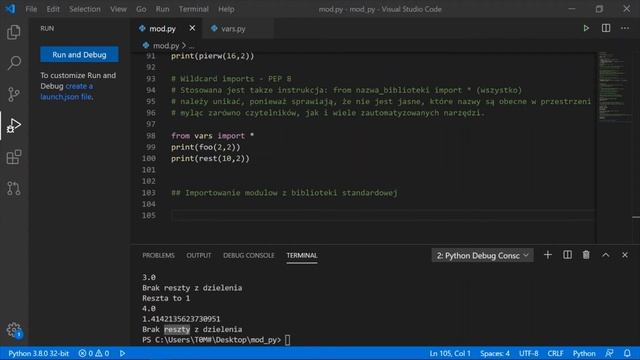
Task: Click line number 98 in gutter
Action: point(151,136)
